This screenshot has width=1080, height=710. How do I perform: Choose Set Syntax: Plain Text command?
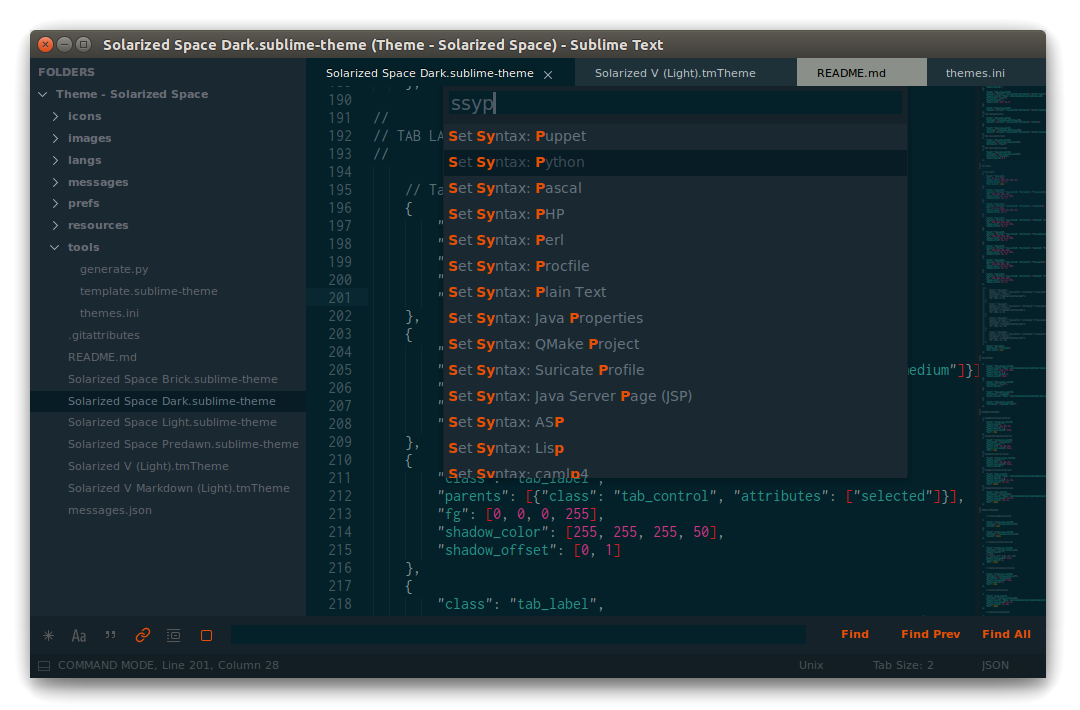coord(675,292)
